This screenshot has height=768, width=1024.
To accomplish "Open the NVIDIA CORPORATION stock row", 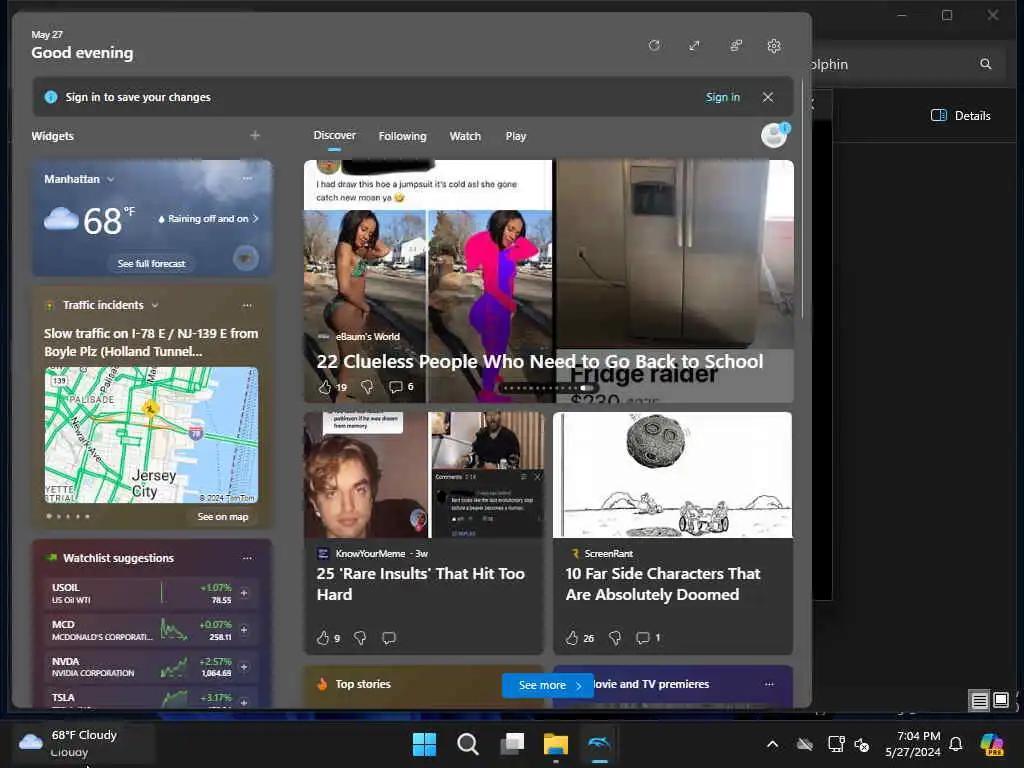I will point(151,667).
